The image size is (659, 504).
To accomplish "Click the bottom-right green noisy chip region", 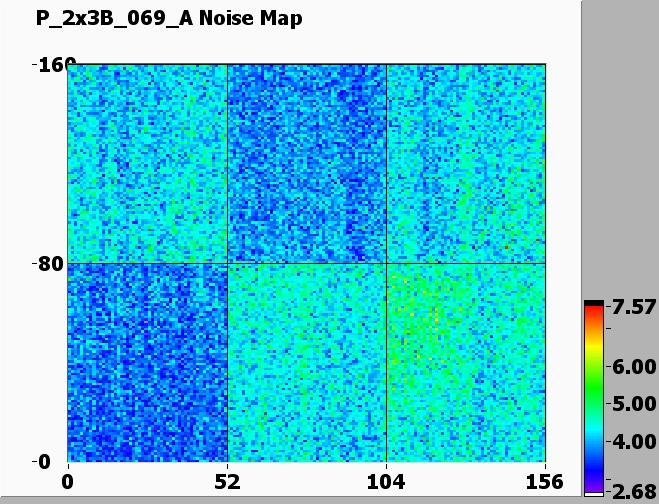I will (x=466, y=363).
